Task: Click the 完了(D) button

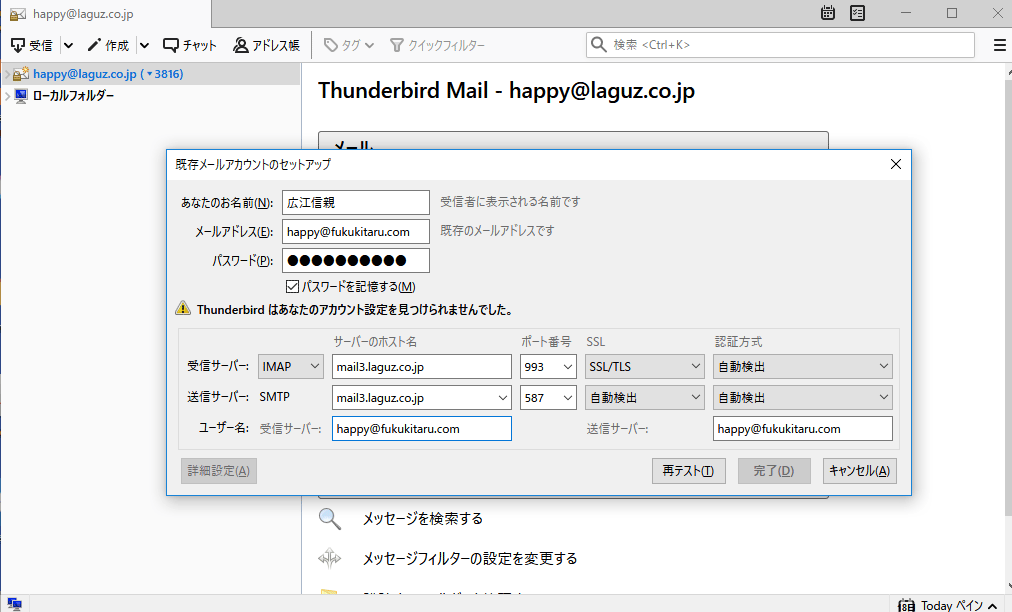Action: [x=774, y=471]
